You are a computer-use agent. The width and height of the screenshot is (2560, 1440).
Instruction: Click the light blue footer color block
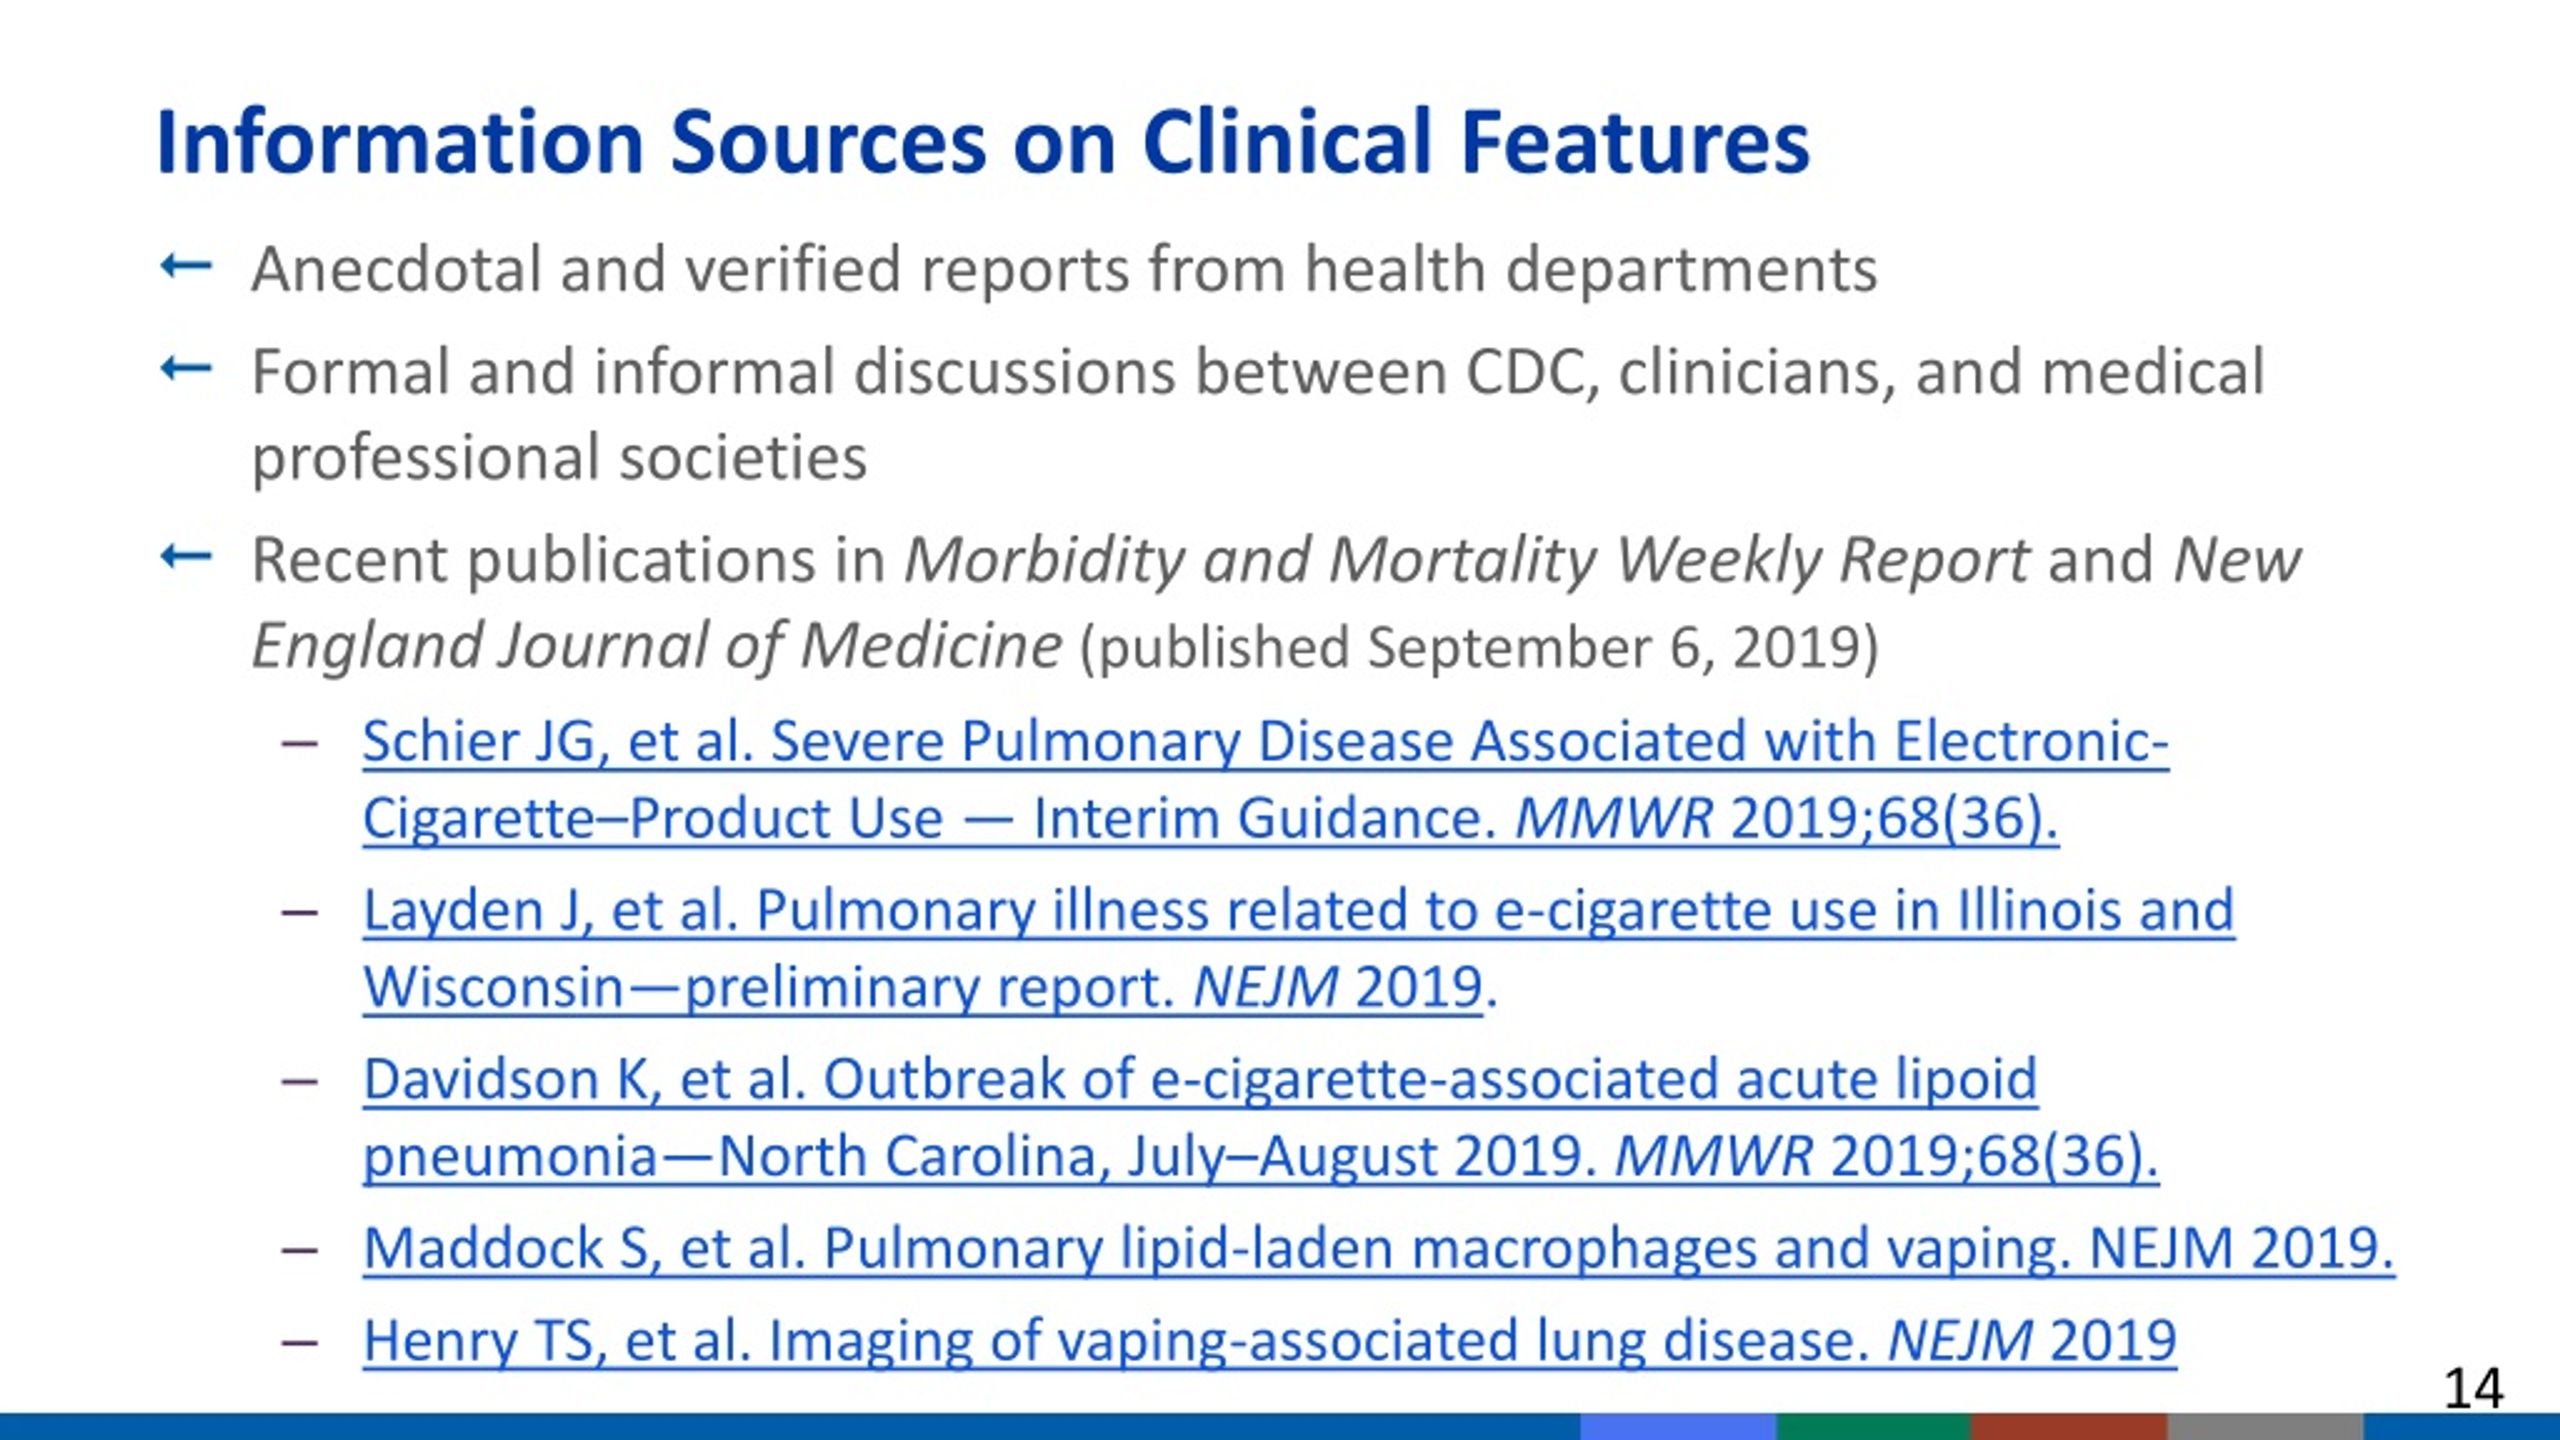pyautogui.click(x=1678, y=1427)
